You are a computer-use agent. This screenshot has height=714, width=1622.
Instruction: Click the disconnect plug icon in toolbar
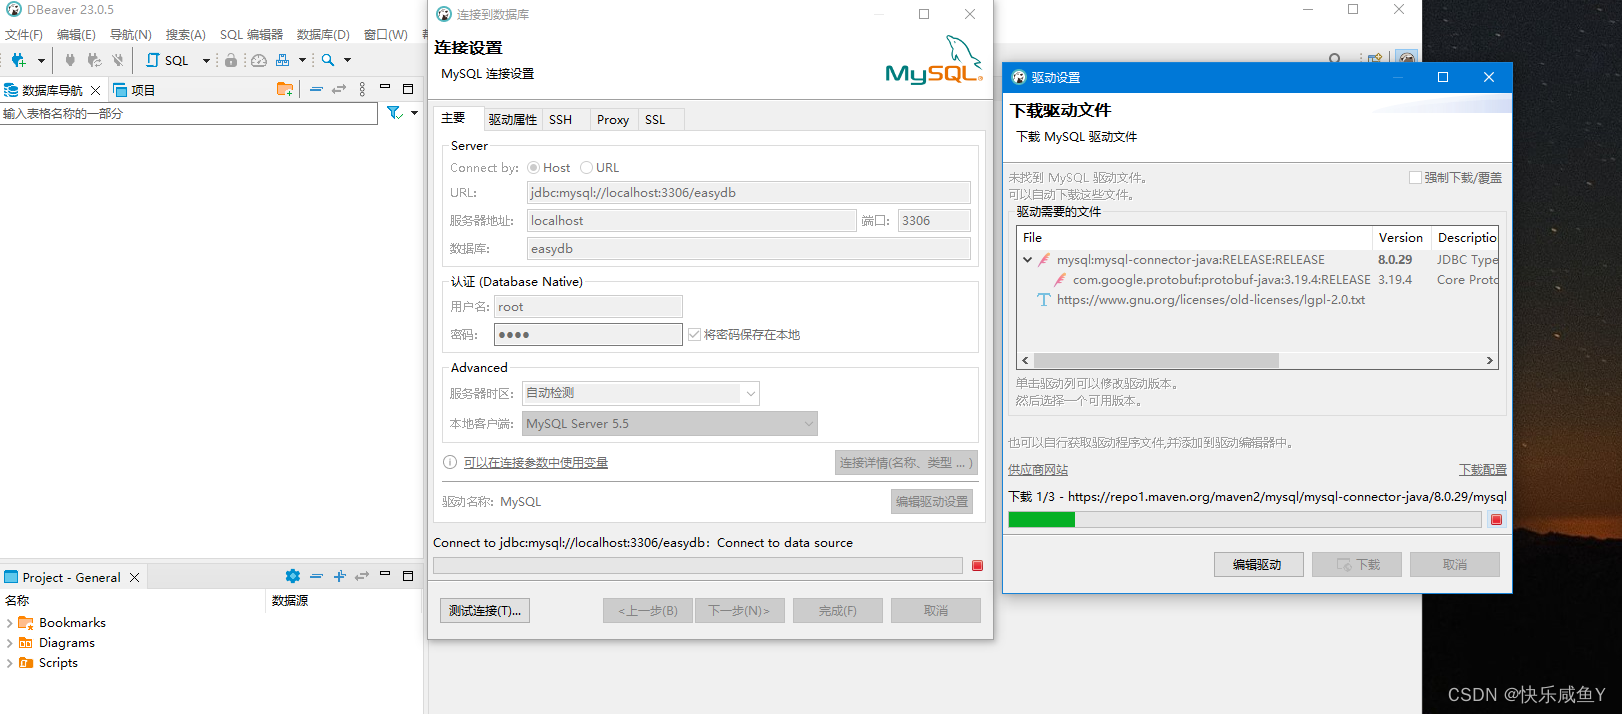point(118,60)
